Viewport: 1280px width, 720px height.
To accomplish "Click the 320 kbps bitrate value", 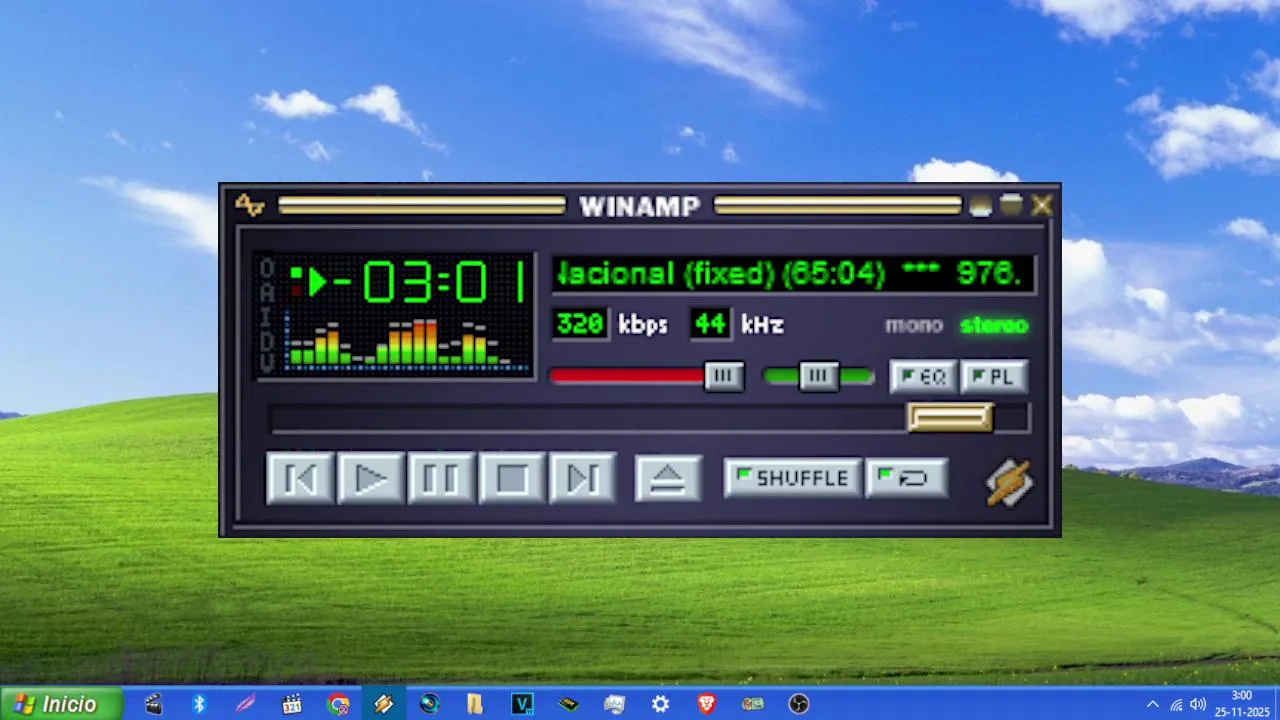I will [x=580, y=324].
